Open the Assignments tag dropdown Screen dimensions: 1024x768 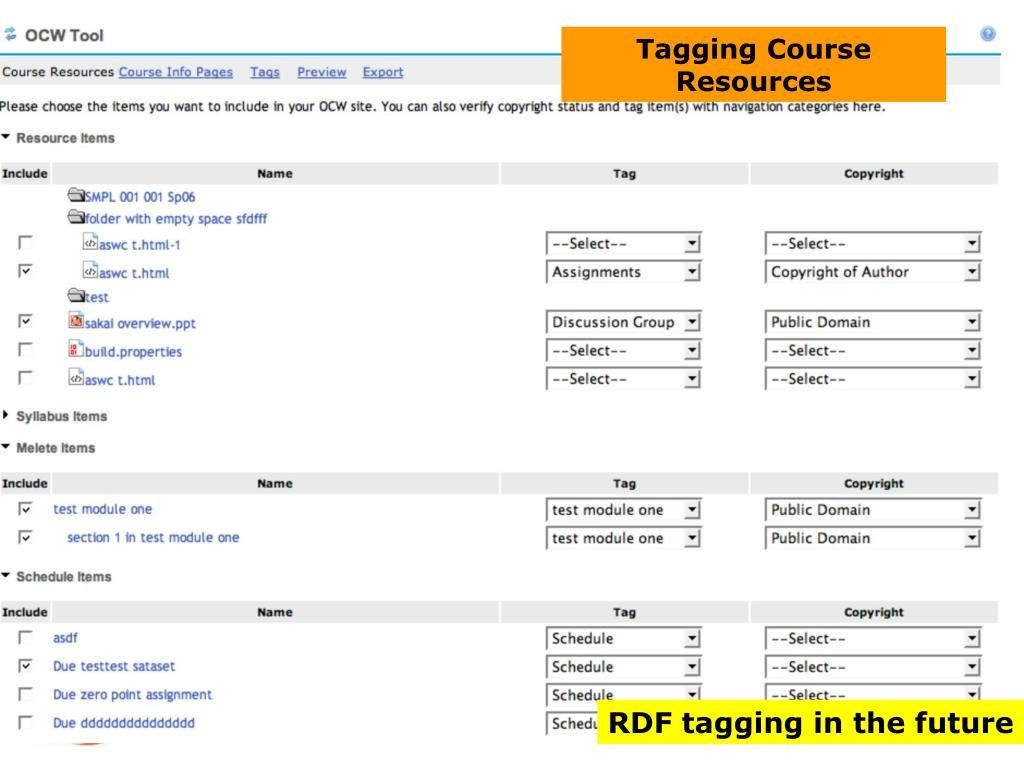[623, 272]
